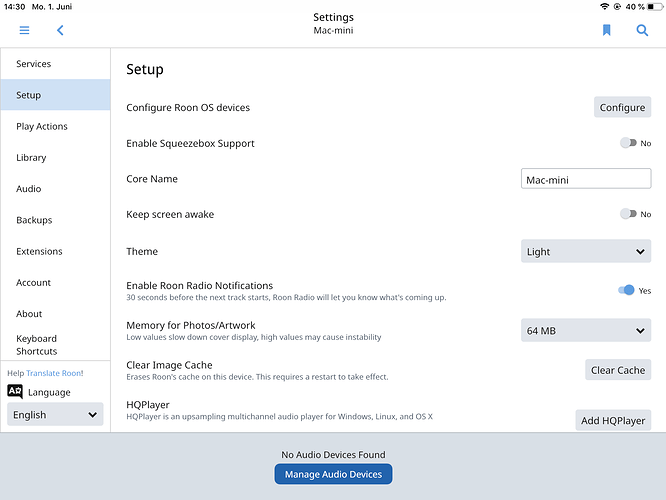Click the Clear Cache button
The image size is (666, 500).
[618, 370]
